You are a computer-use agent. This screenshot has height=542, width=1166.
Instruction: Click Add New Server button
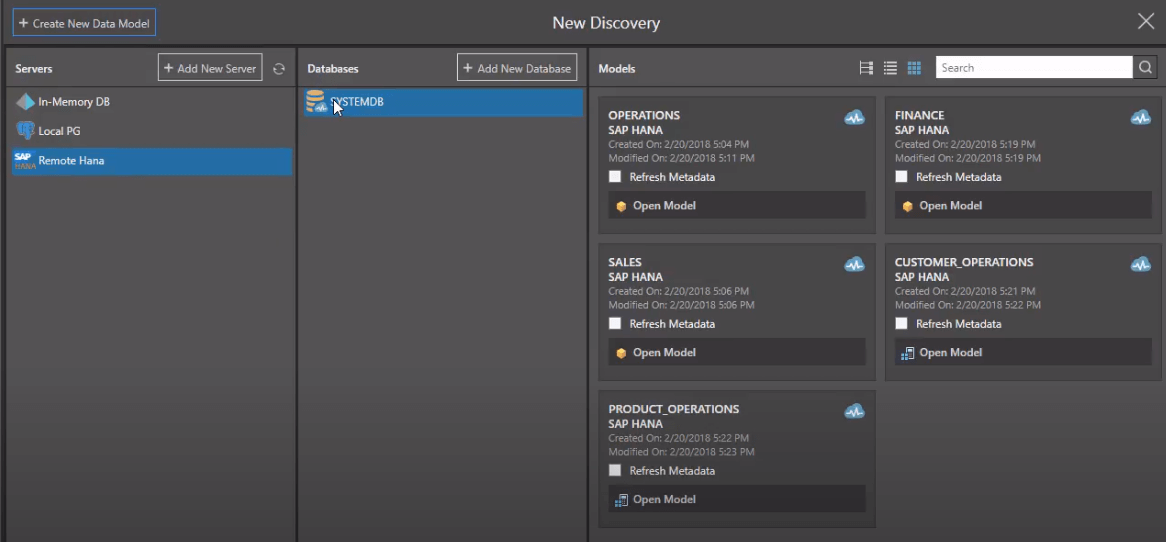210,68
